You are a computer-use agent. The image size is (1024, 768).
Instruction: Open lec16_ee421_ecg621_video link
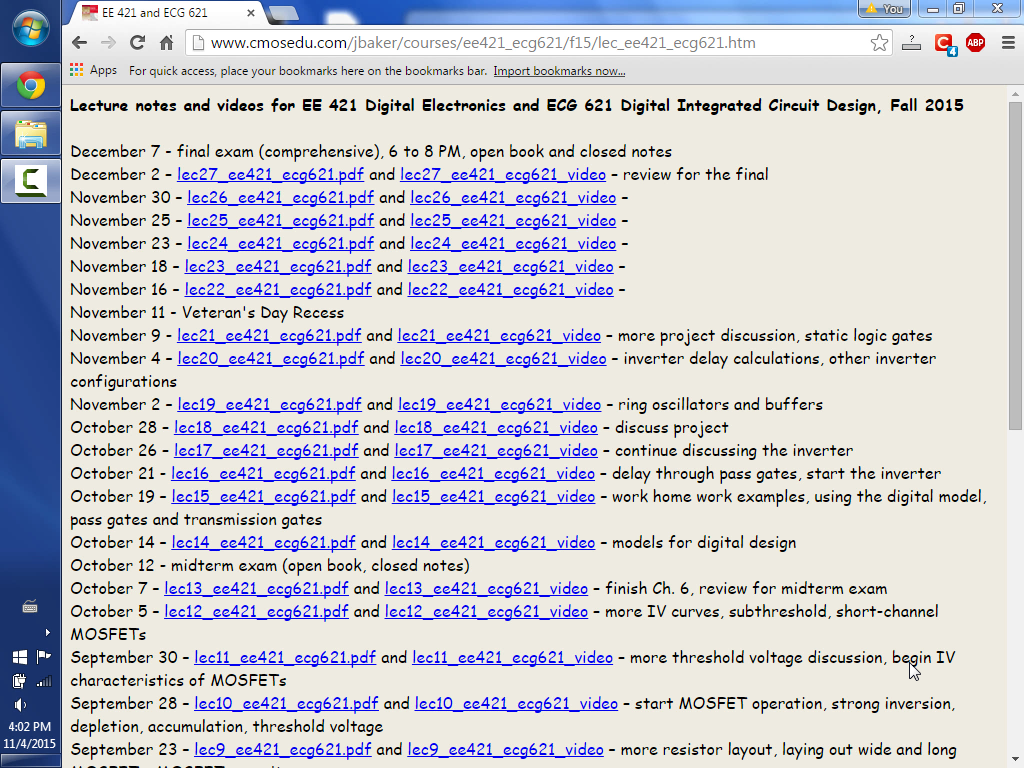(x=493, y=473)
